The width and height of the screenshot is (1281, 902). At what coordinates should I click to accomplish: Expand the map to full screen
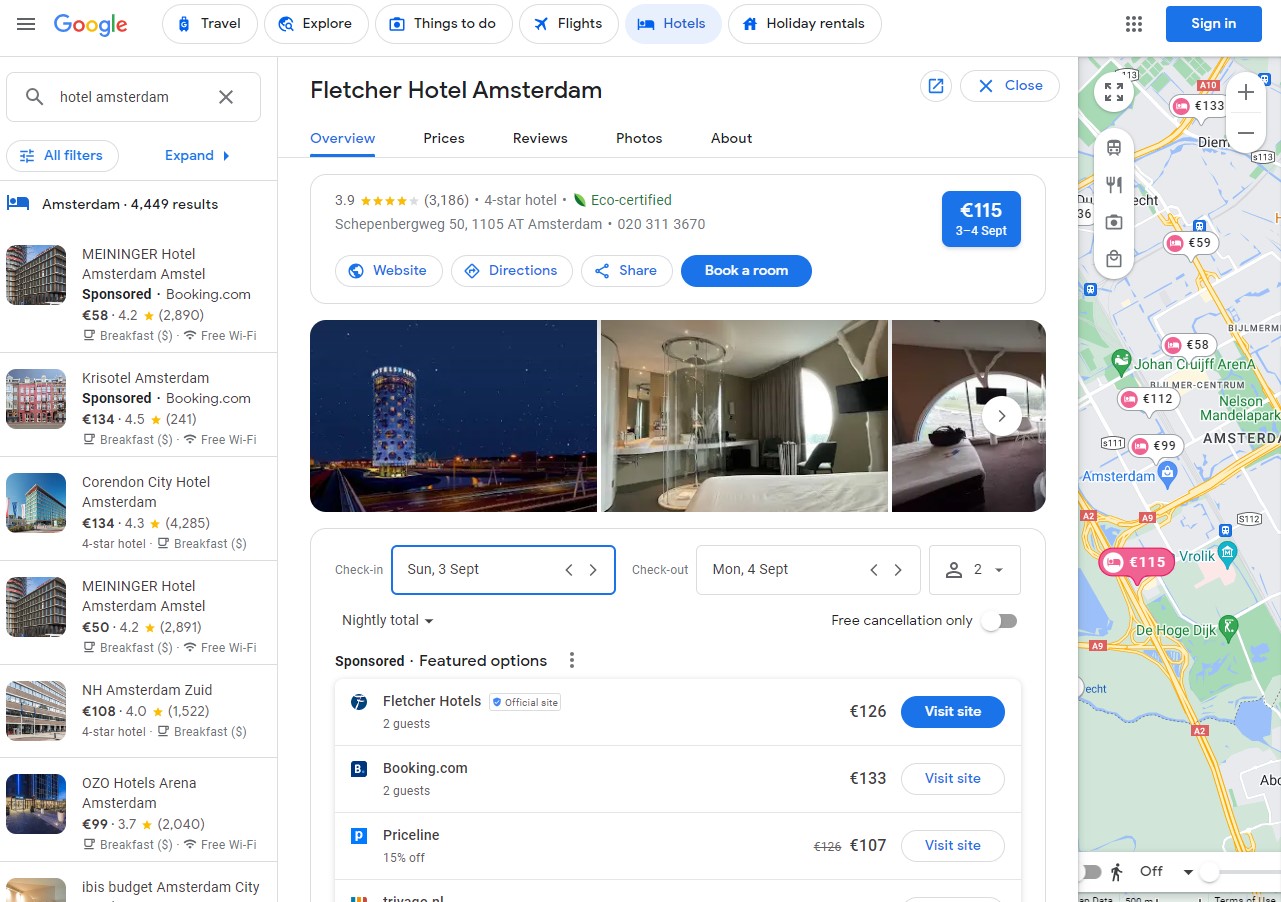point(1114,92)
